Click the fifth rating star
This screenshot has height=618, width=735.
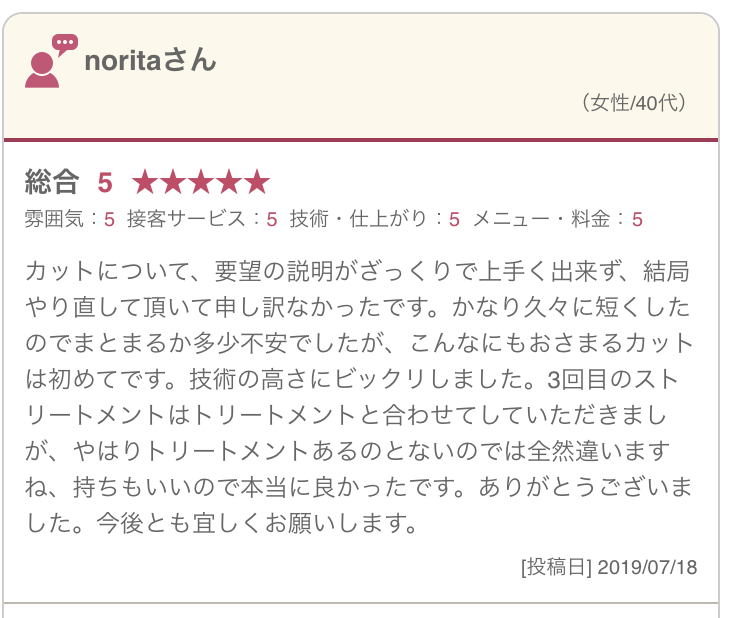(x=257, y=182)
